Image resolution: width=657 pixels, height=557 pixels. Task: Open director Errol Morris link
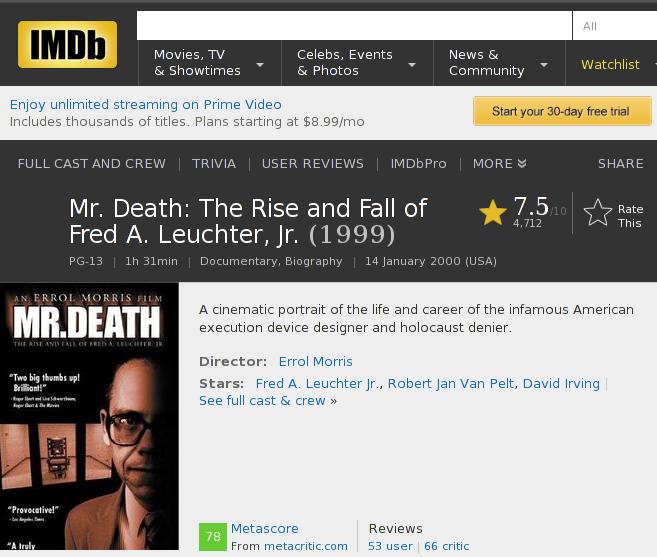tap(316, 361)
